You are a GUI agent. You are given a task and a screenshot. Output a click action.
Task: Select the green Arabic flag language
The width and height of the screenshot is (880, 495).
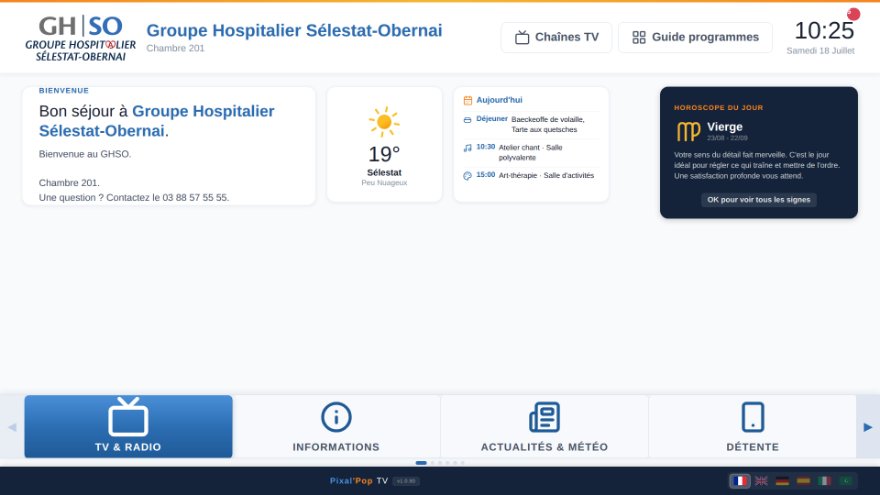[x=846, y=481]
